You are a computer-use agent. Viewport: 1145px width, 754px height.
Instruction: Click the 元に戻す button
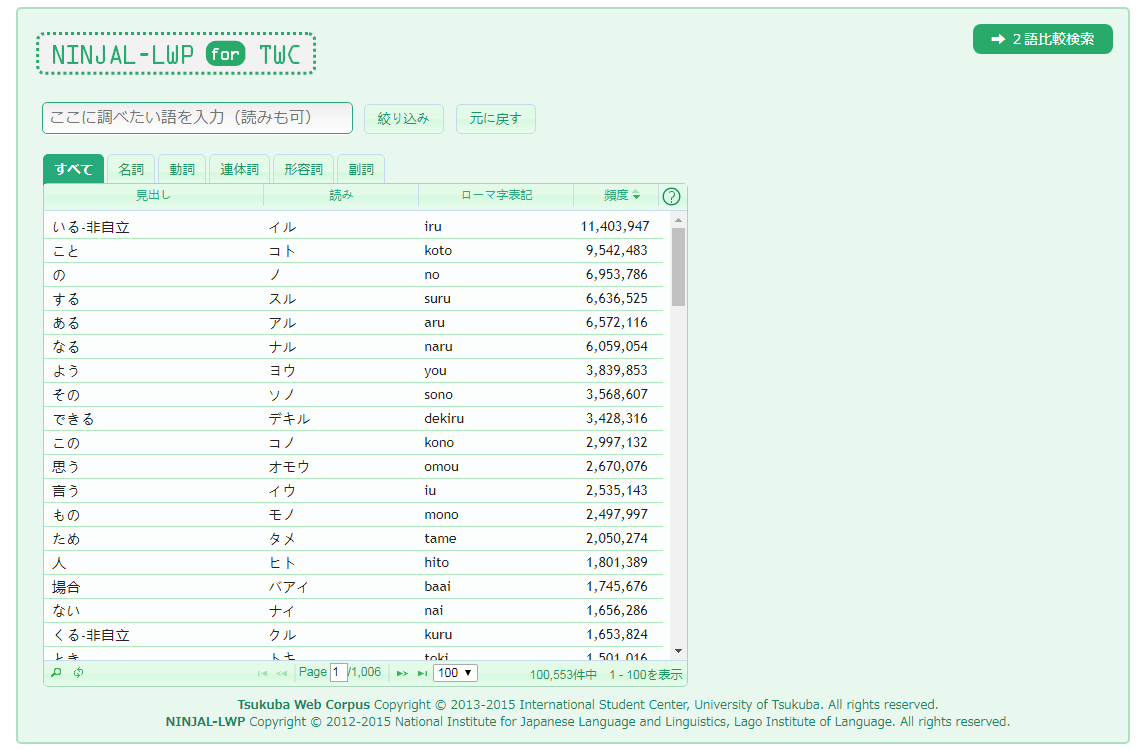coord(495,118)
